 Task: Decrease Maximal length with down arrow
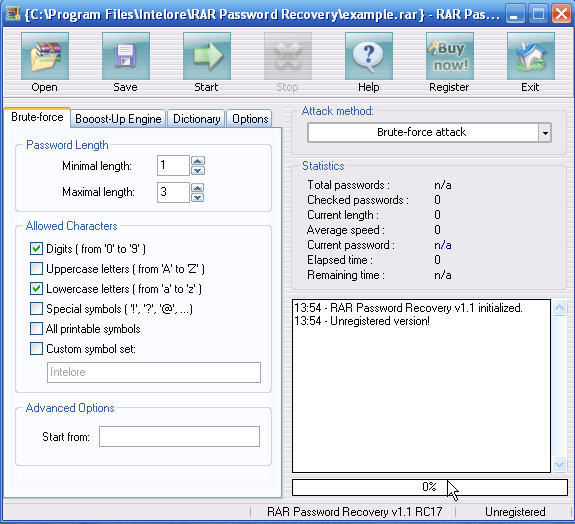[x=198, y=197]
